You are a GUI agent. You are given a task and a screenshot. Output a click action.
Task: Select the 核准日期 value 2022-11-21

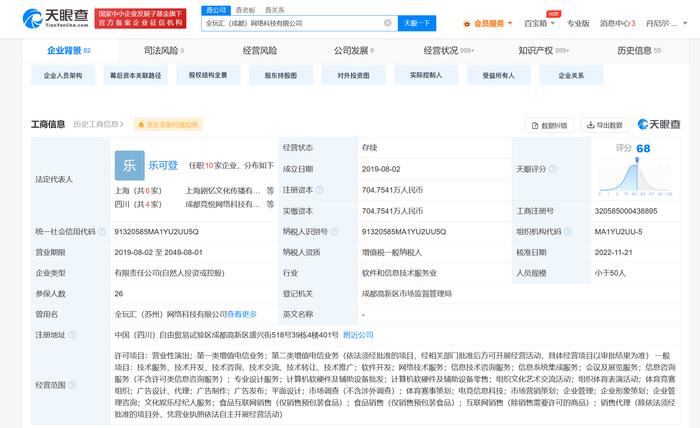613,252
